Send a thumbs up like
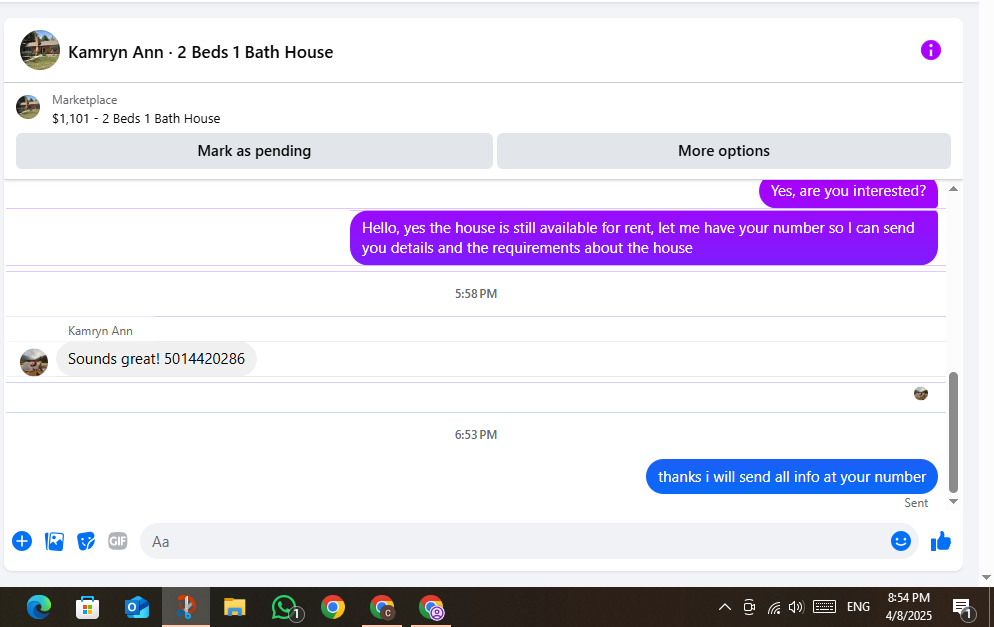Image resolution: width=994 pixels, height=627 pixels. click(x=941, y=541)
